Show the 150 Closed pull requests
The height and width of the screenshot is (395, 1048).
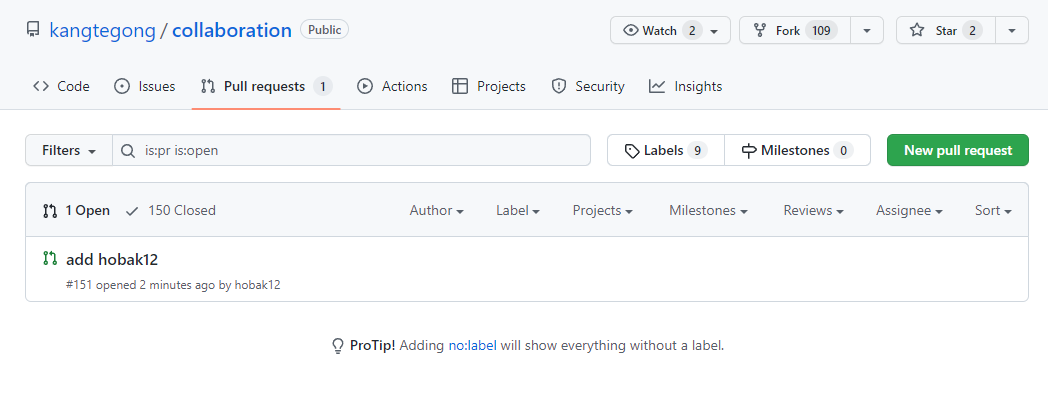(x=171, y=211)
